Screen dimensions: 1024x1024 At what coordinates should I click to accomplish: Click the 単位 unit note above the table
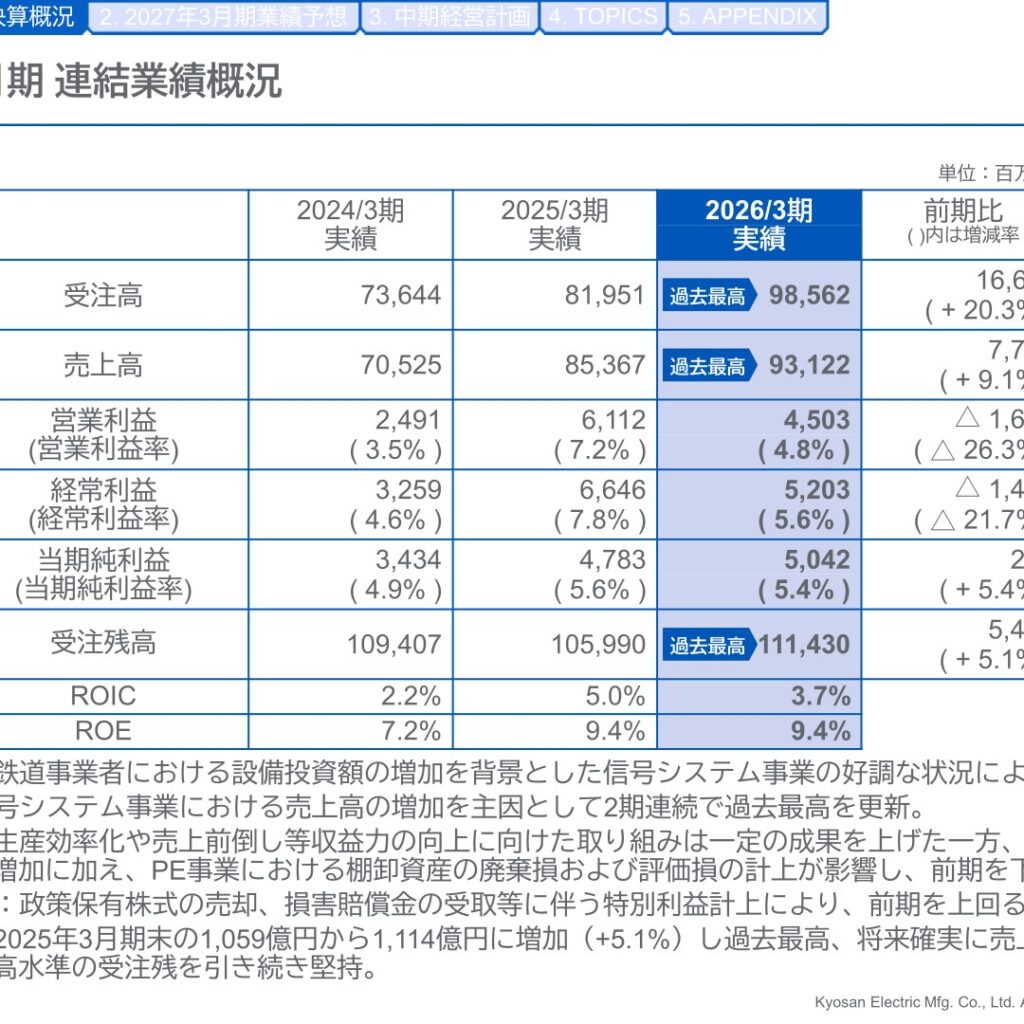click(980, 173)
